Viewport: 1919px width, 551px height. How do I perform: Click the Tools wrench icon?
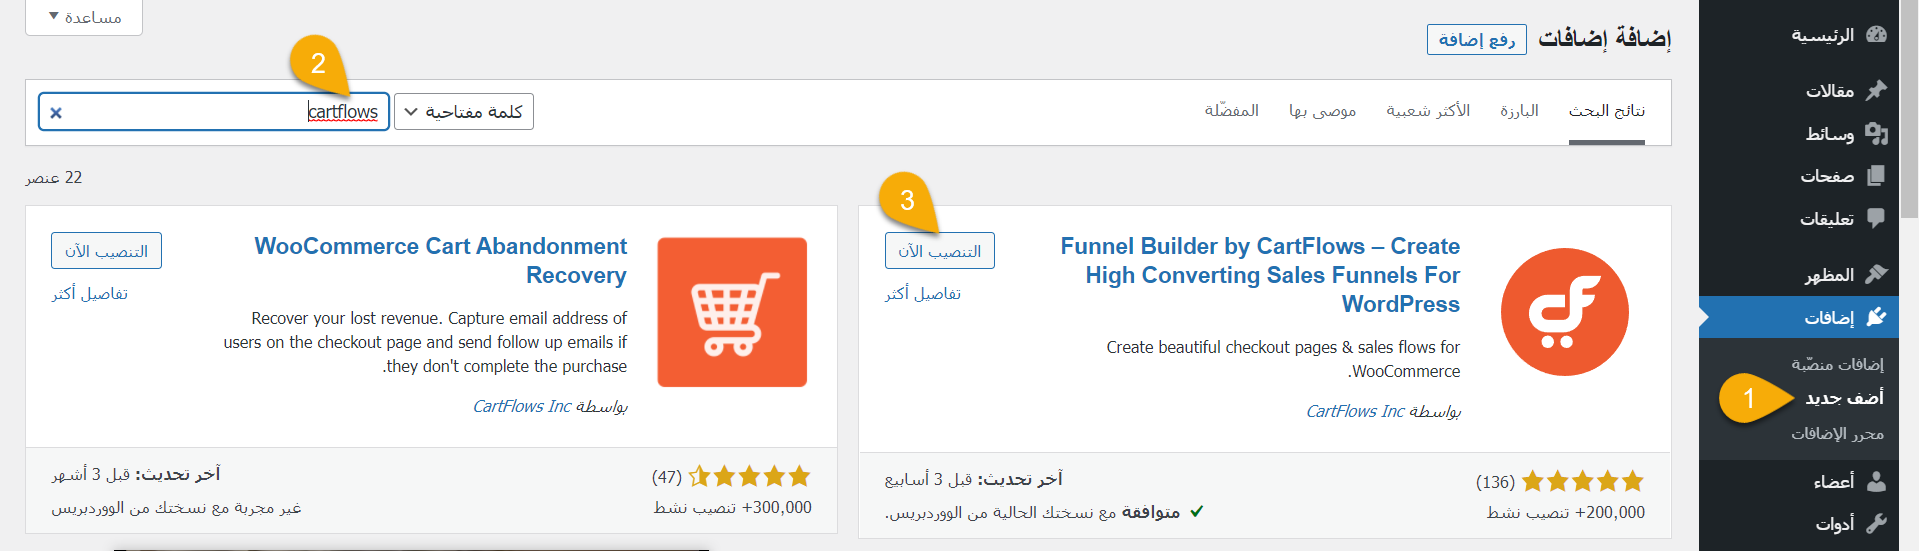pyautogui.click(x=1876, y=523)
